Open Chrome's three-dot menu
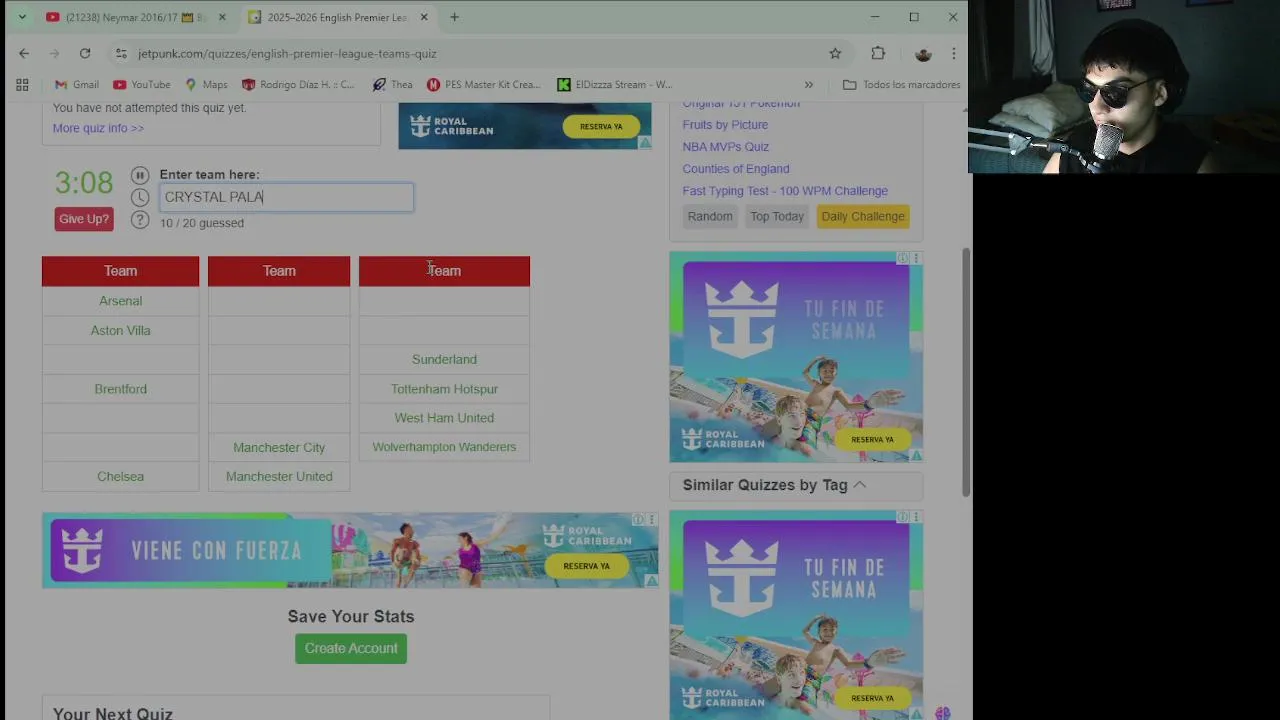The width and height of the screenshot is (1280, 720). point(954,54)
